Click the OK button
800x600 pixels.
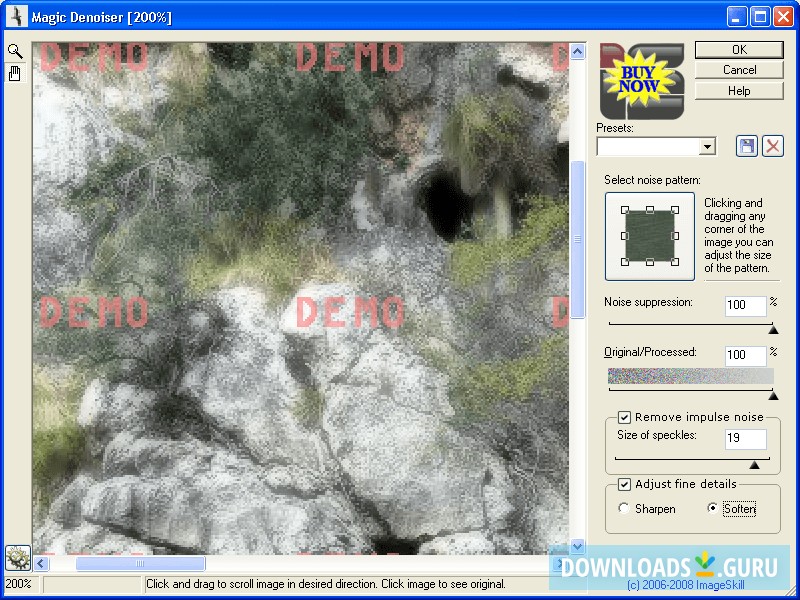coord(738,49)
